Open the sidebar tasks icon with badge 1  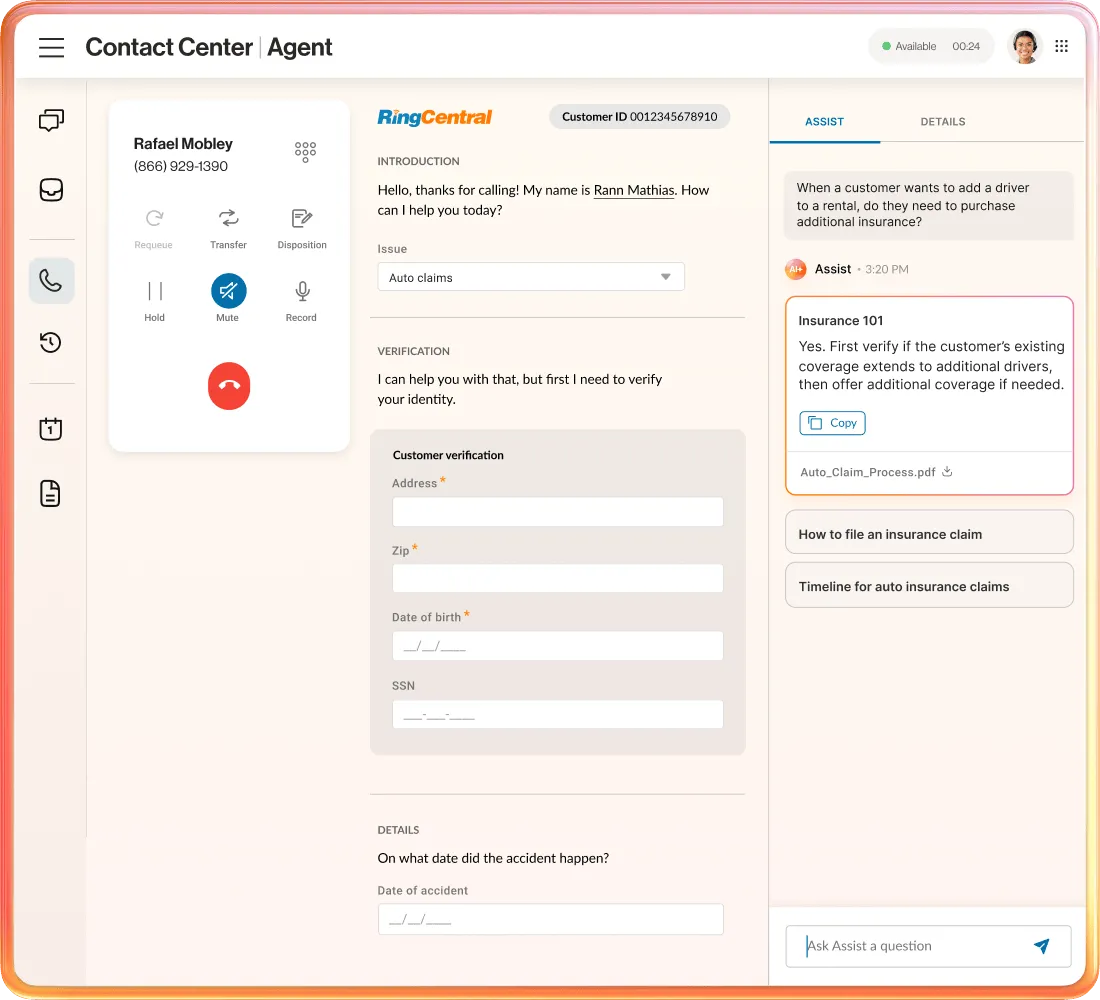tap(51, 428)
